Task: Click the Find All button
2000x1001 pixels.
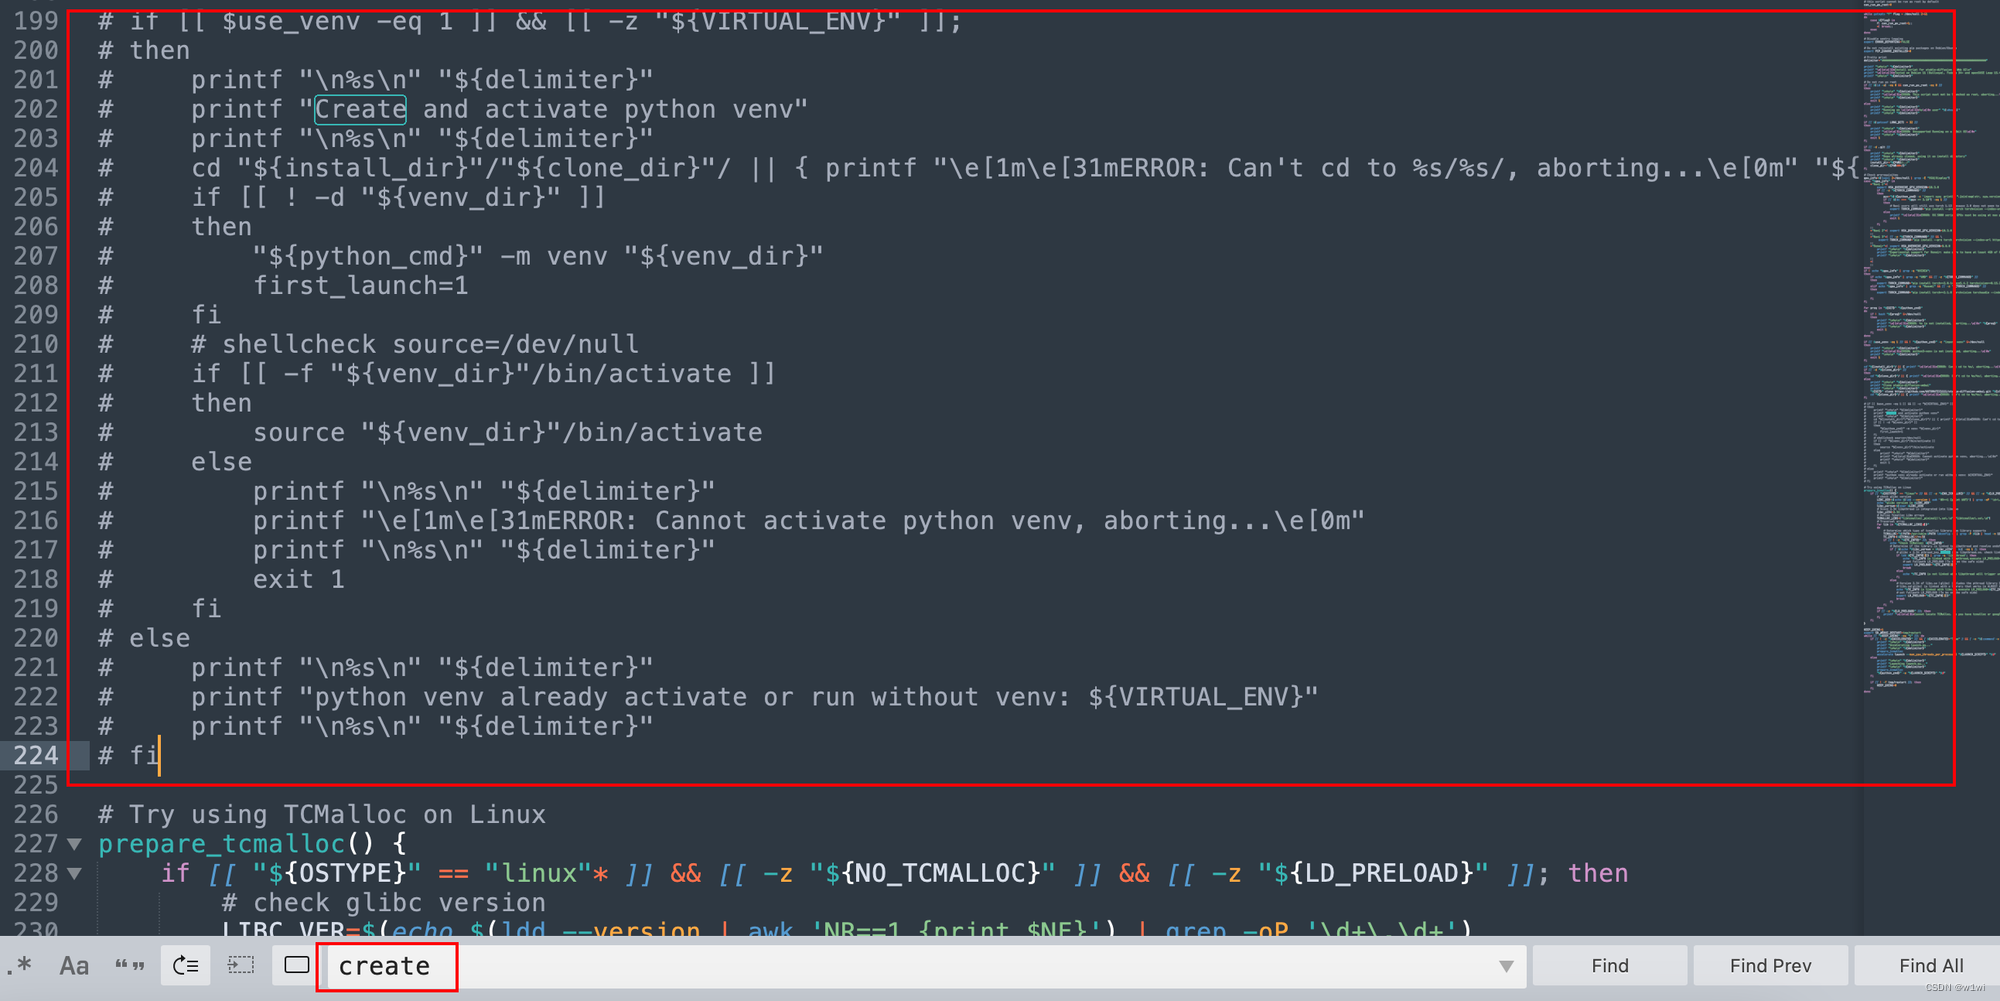Action: (1931, 966)
